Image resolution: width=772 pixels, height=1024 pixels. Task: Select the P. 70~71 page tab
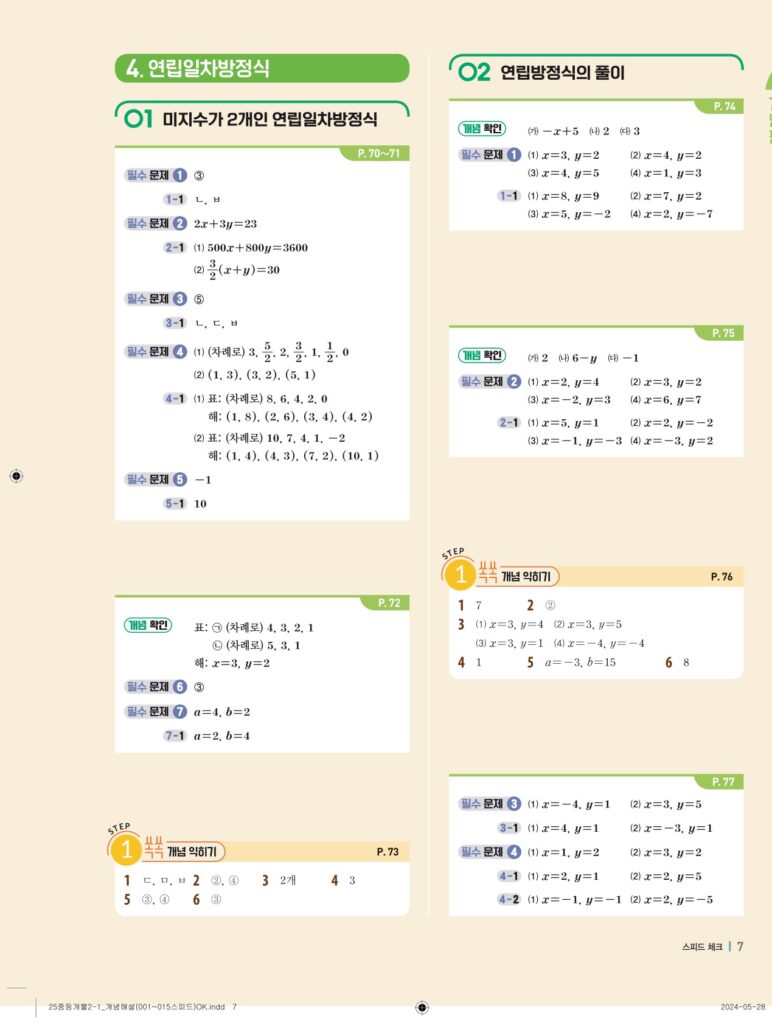coord(378,153)
